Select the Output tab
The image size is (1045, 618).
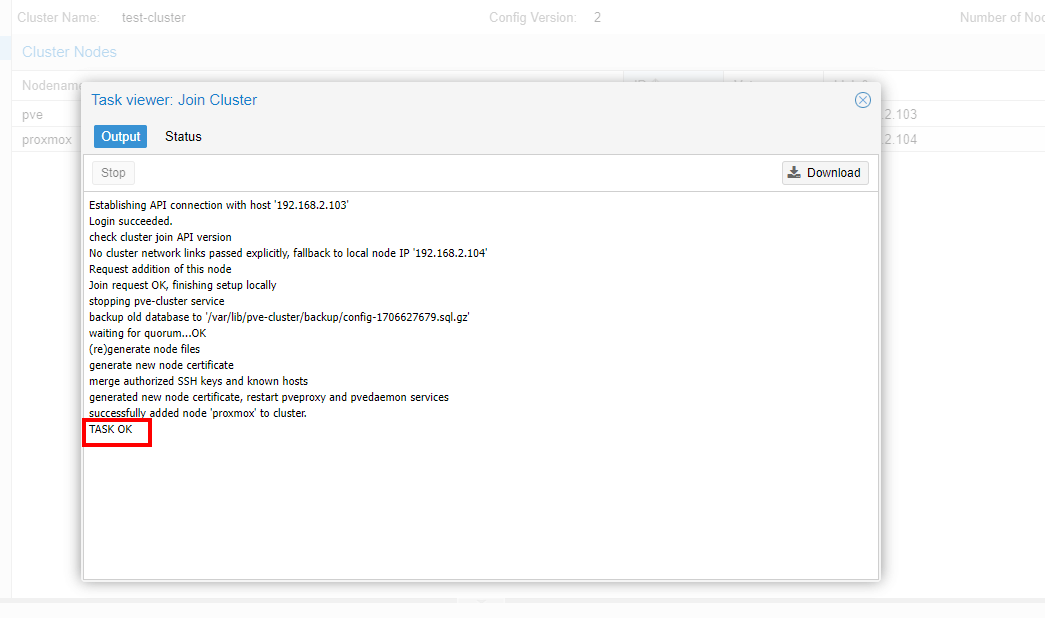click(120, 136)
